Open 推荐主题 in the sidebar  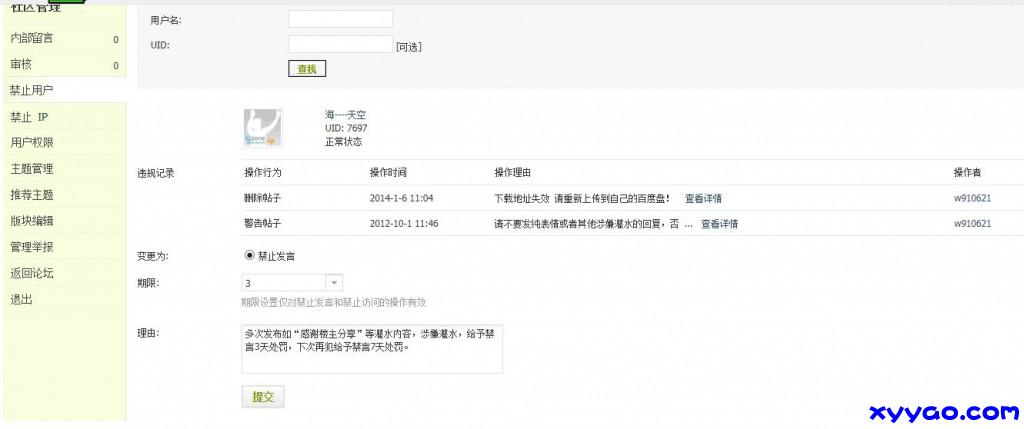click(32, 195)
